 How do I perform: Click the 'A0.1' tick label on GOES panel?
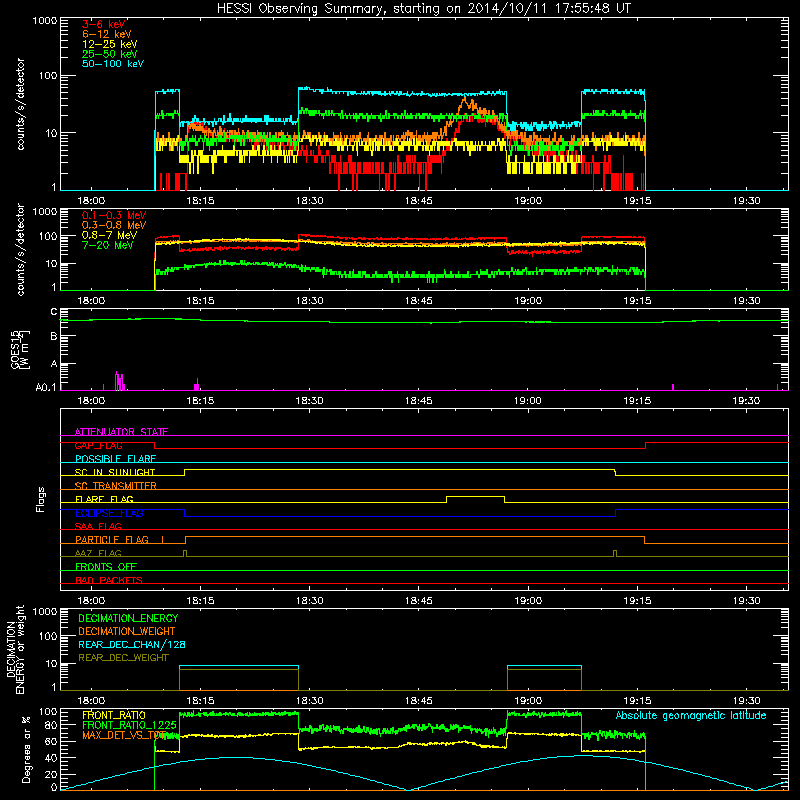point(46,388)
